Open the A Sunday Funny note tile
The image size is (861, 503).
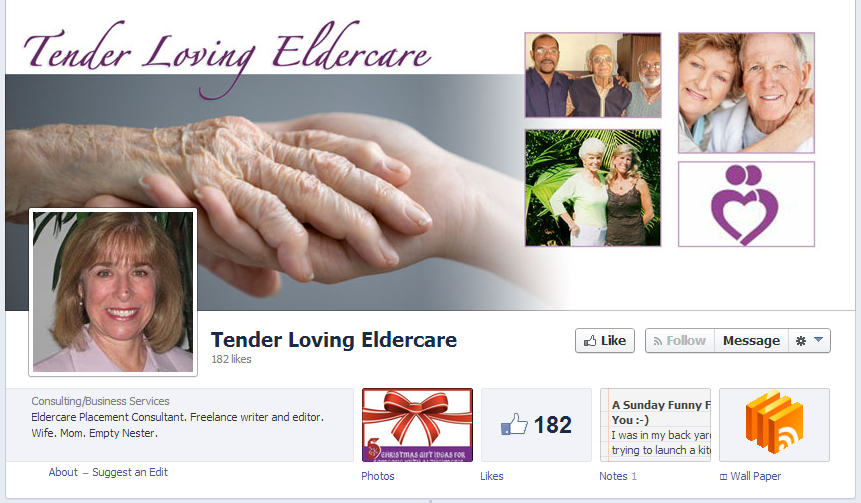[x=656, y=425]
